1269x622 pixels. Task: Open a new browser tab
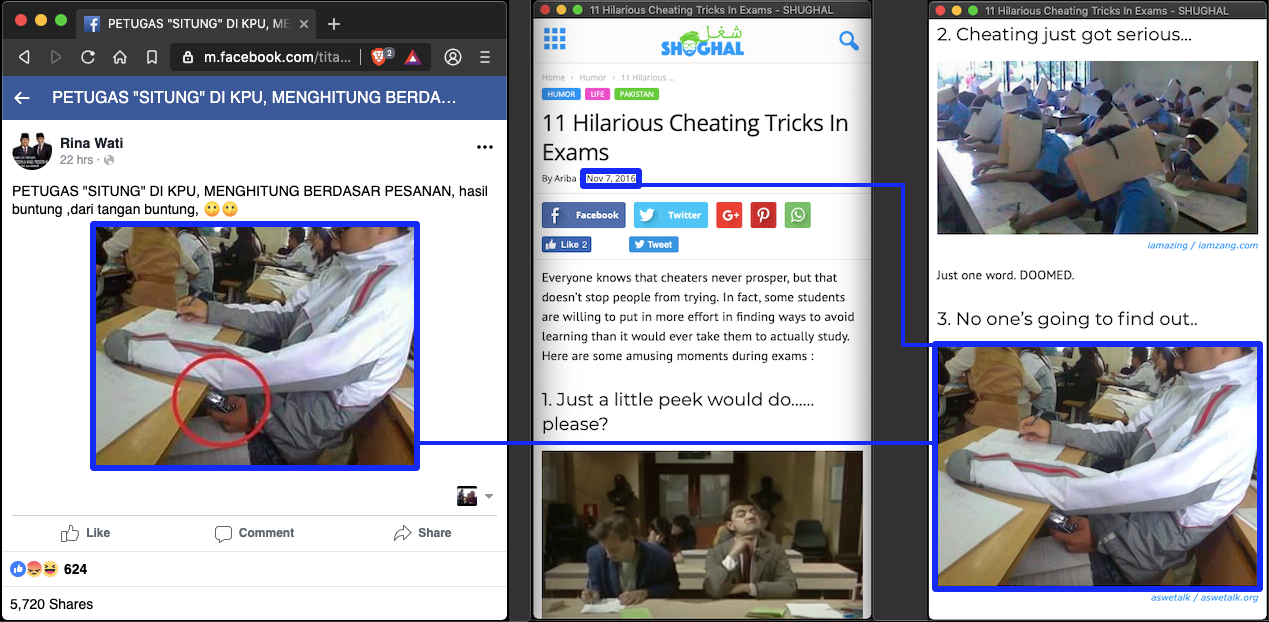point(334,23)
